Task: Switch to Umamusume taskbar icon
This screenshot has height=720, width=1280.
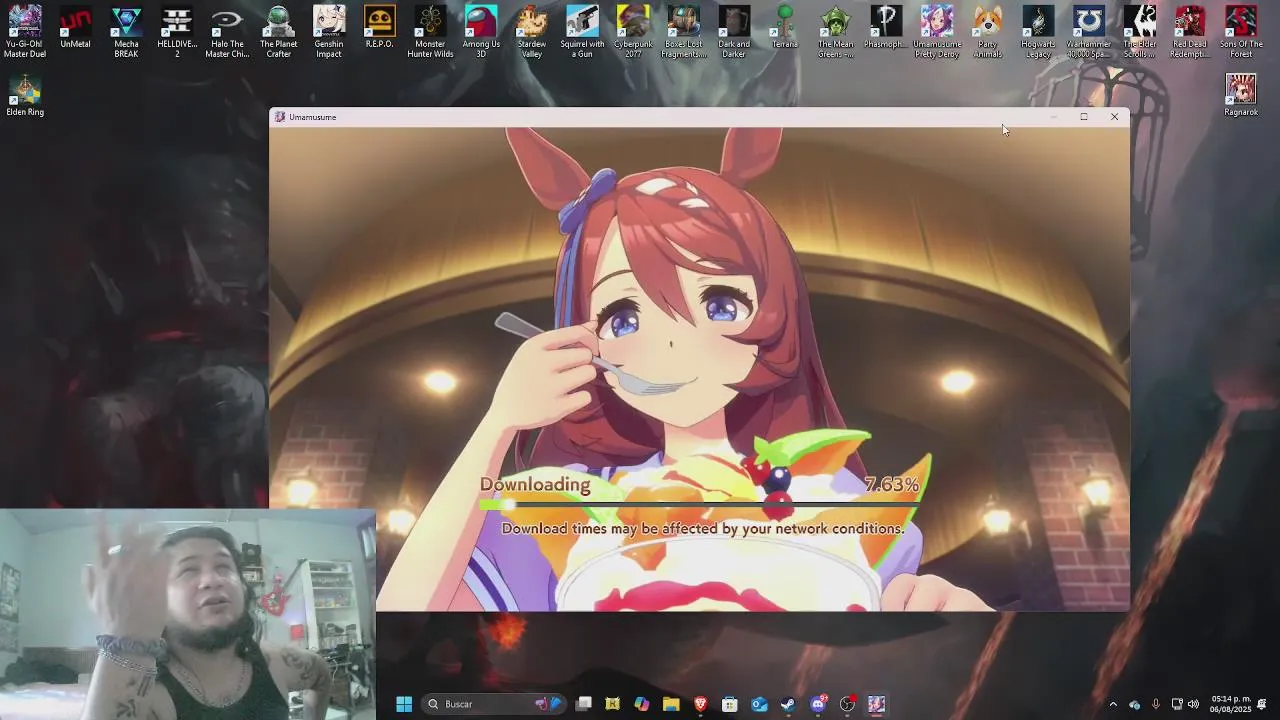Action: click(x=876, y=704)
